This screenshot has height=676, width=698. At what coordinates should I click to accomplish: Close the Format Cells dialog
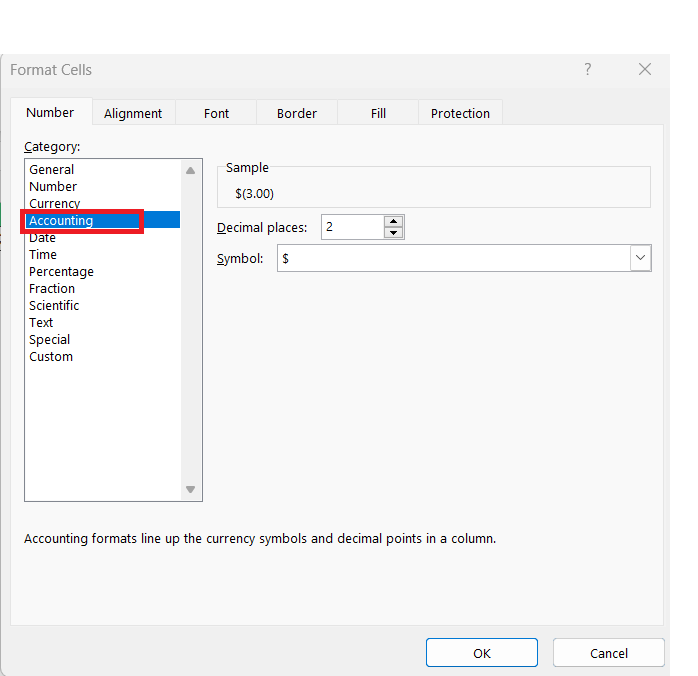point(645,69)
